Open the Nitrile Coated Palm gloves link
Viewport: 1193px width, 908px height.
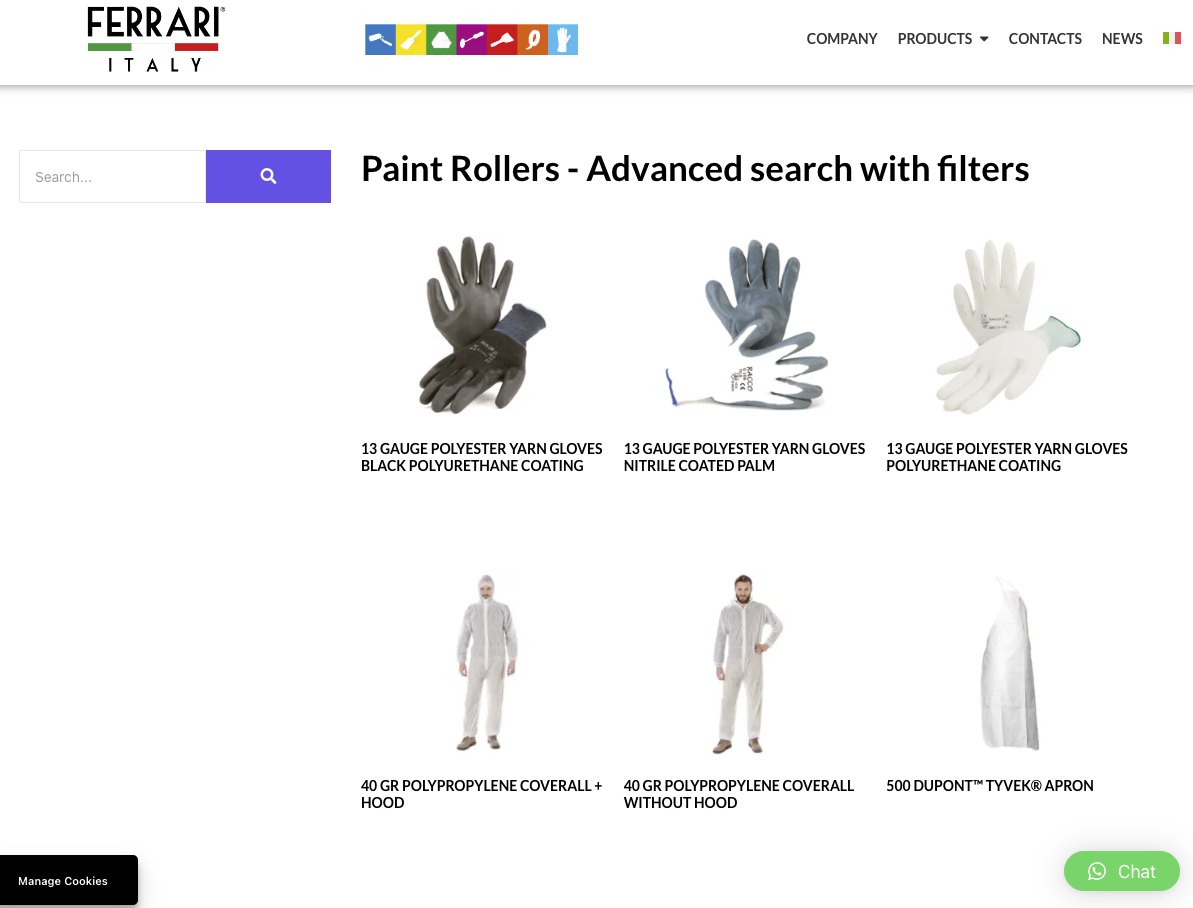744,457
